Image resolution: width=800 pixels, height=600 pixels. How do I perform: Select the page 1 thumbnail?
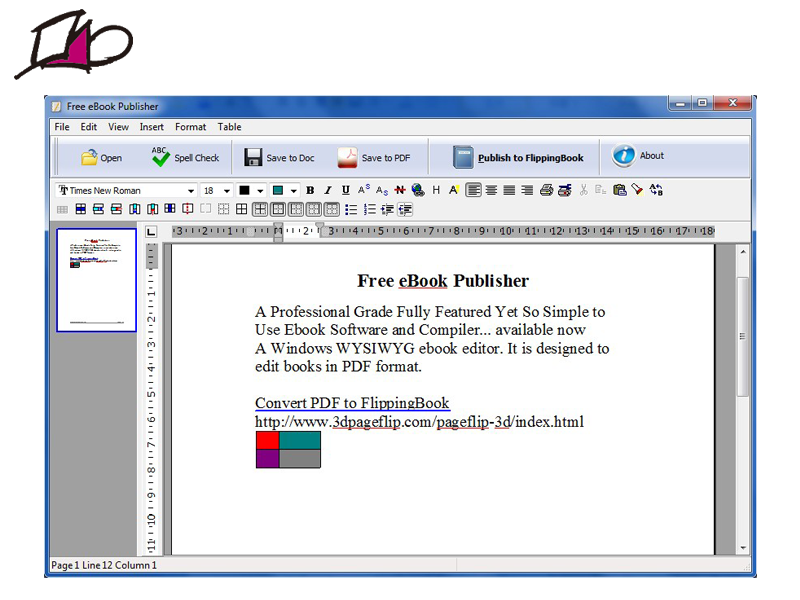(x=96, y=280)
